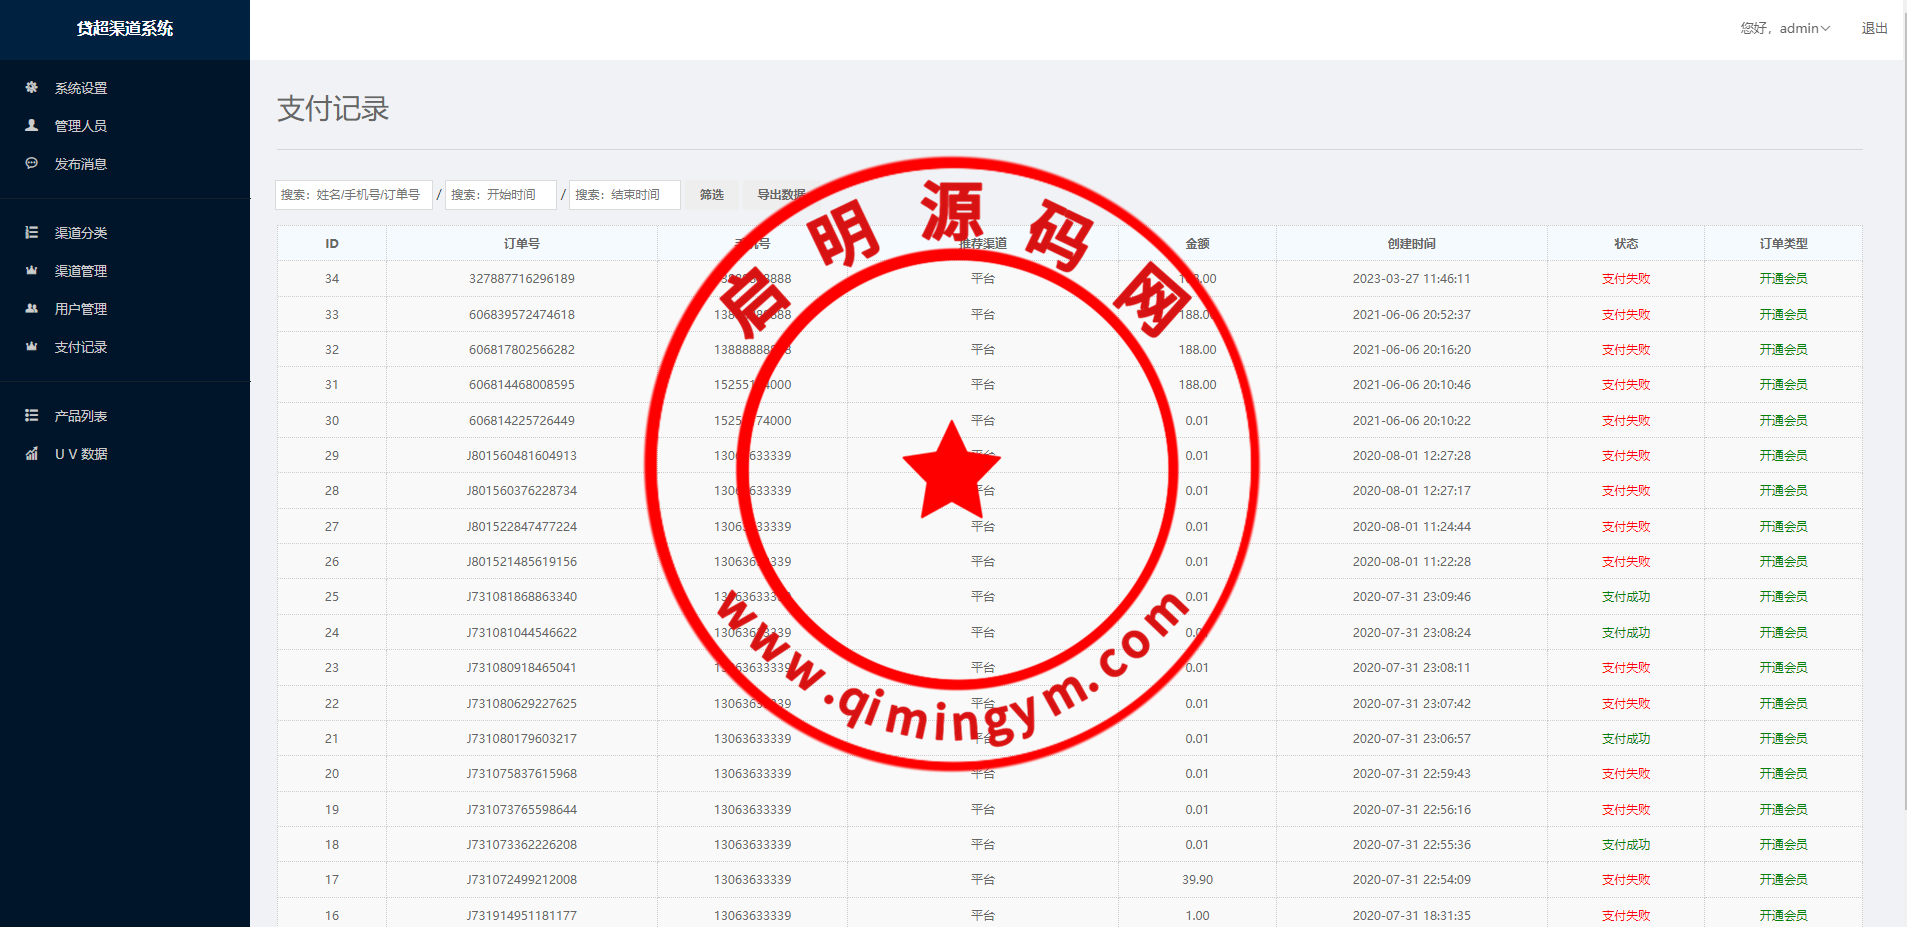
Task: Click the 贷超渠道系统 logo title
Action: pos(125,29)
